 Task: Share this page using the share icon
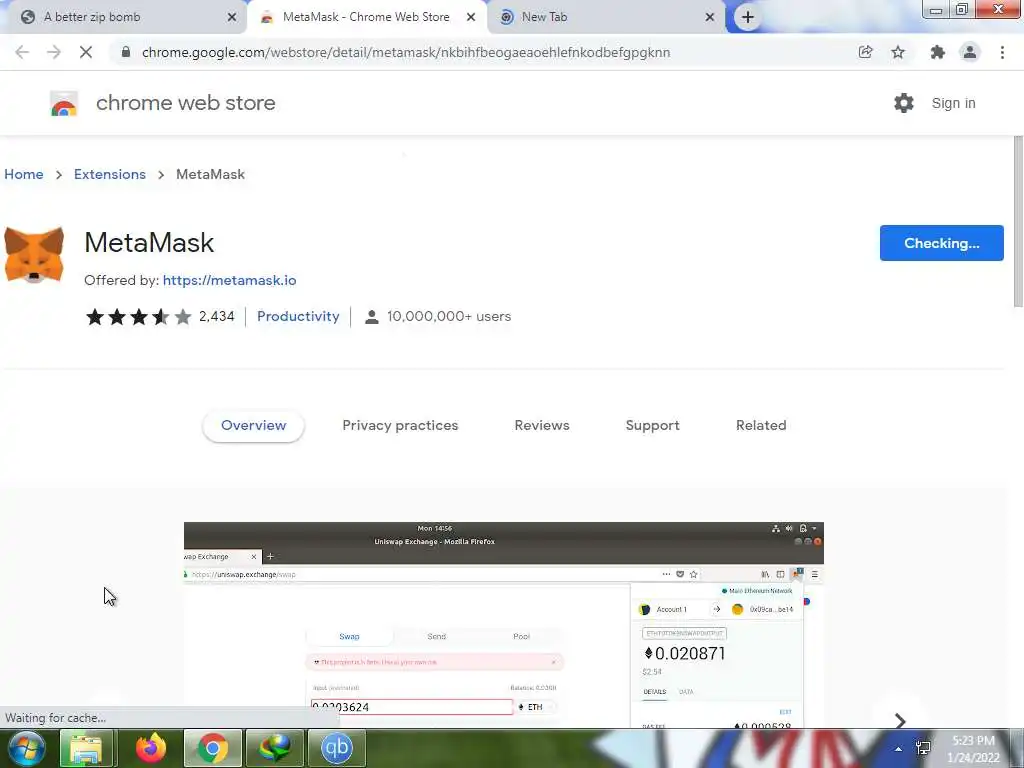pyautogui.click(x=865, y=52)
